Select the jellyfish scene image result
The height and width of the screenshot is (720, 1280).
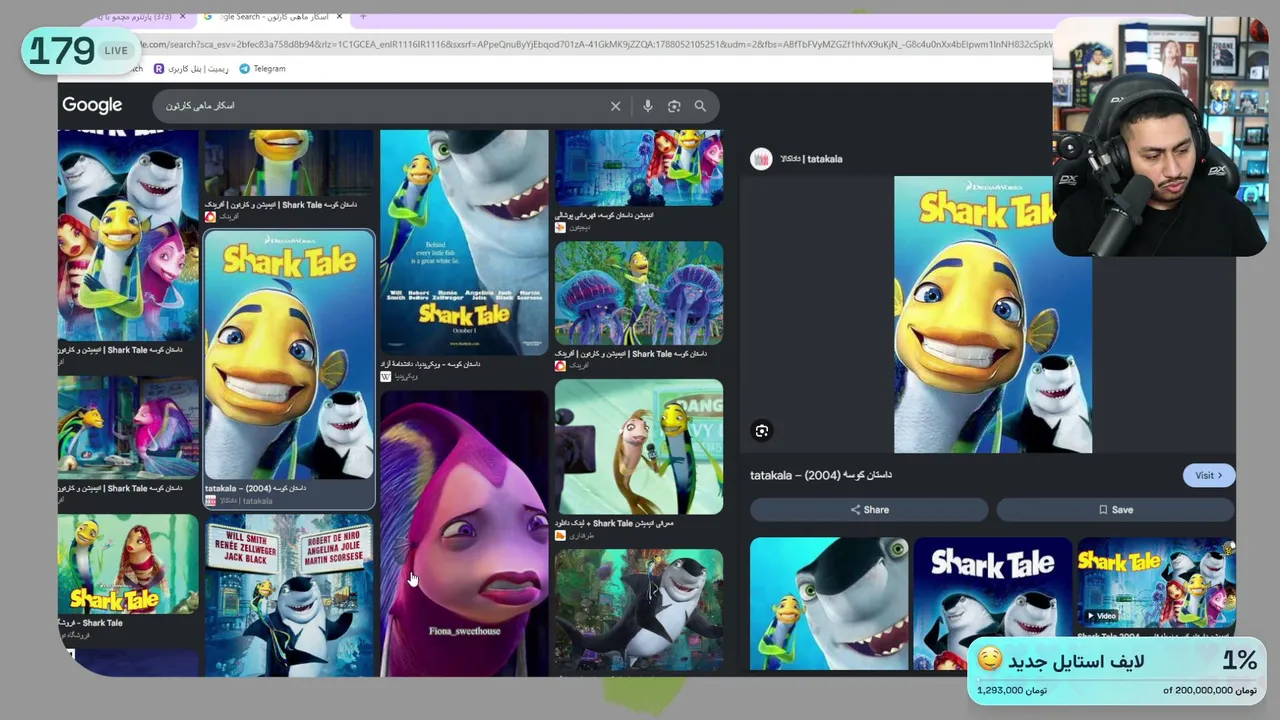tap(639, 293)
